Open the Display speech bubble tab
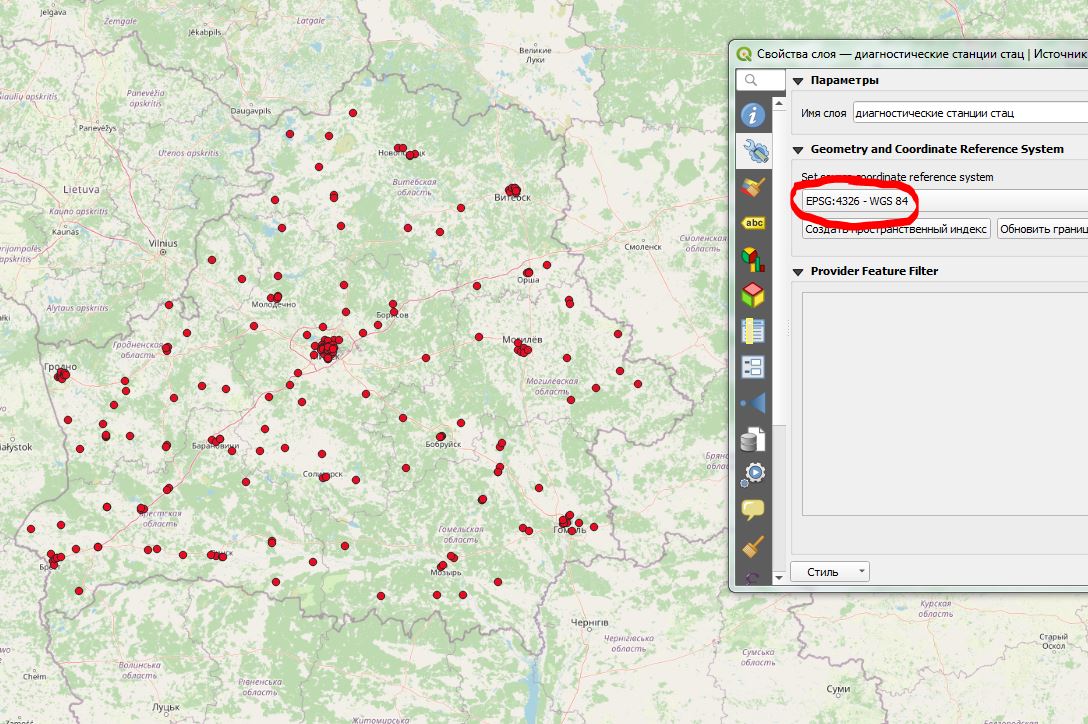The image size is (1088, 724). (x=753, y=510)
